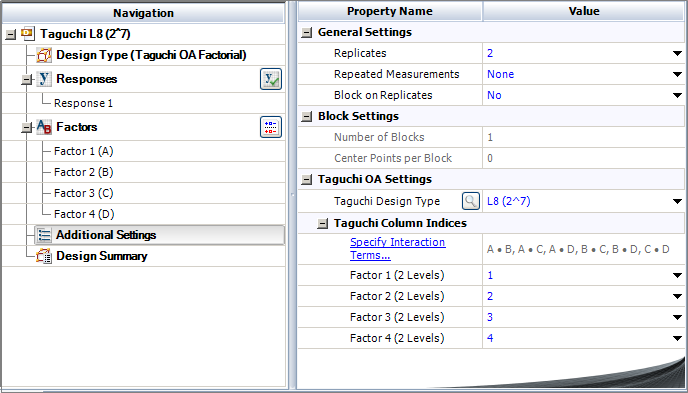Click the response checkmark button beside Responses
This screenshot has height=393, width=688.
coord(271,79)
